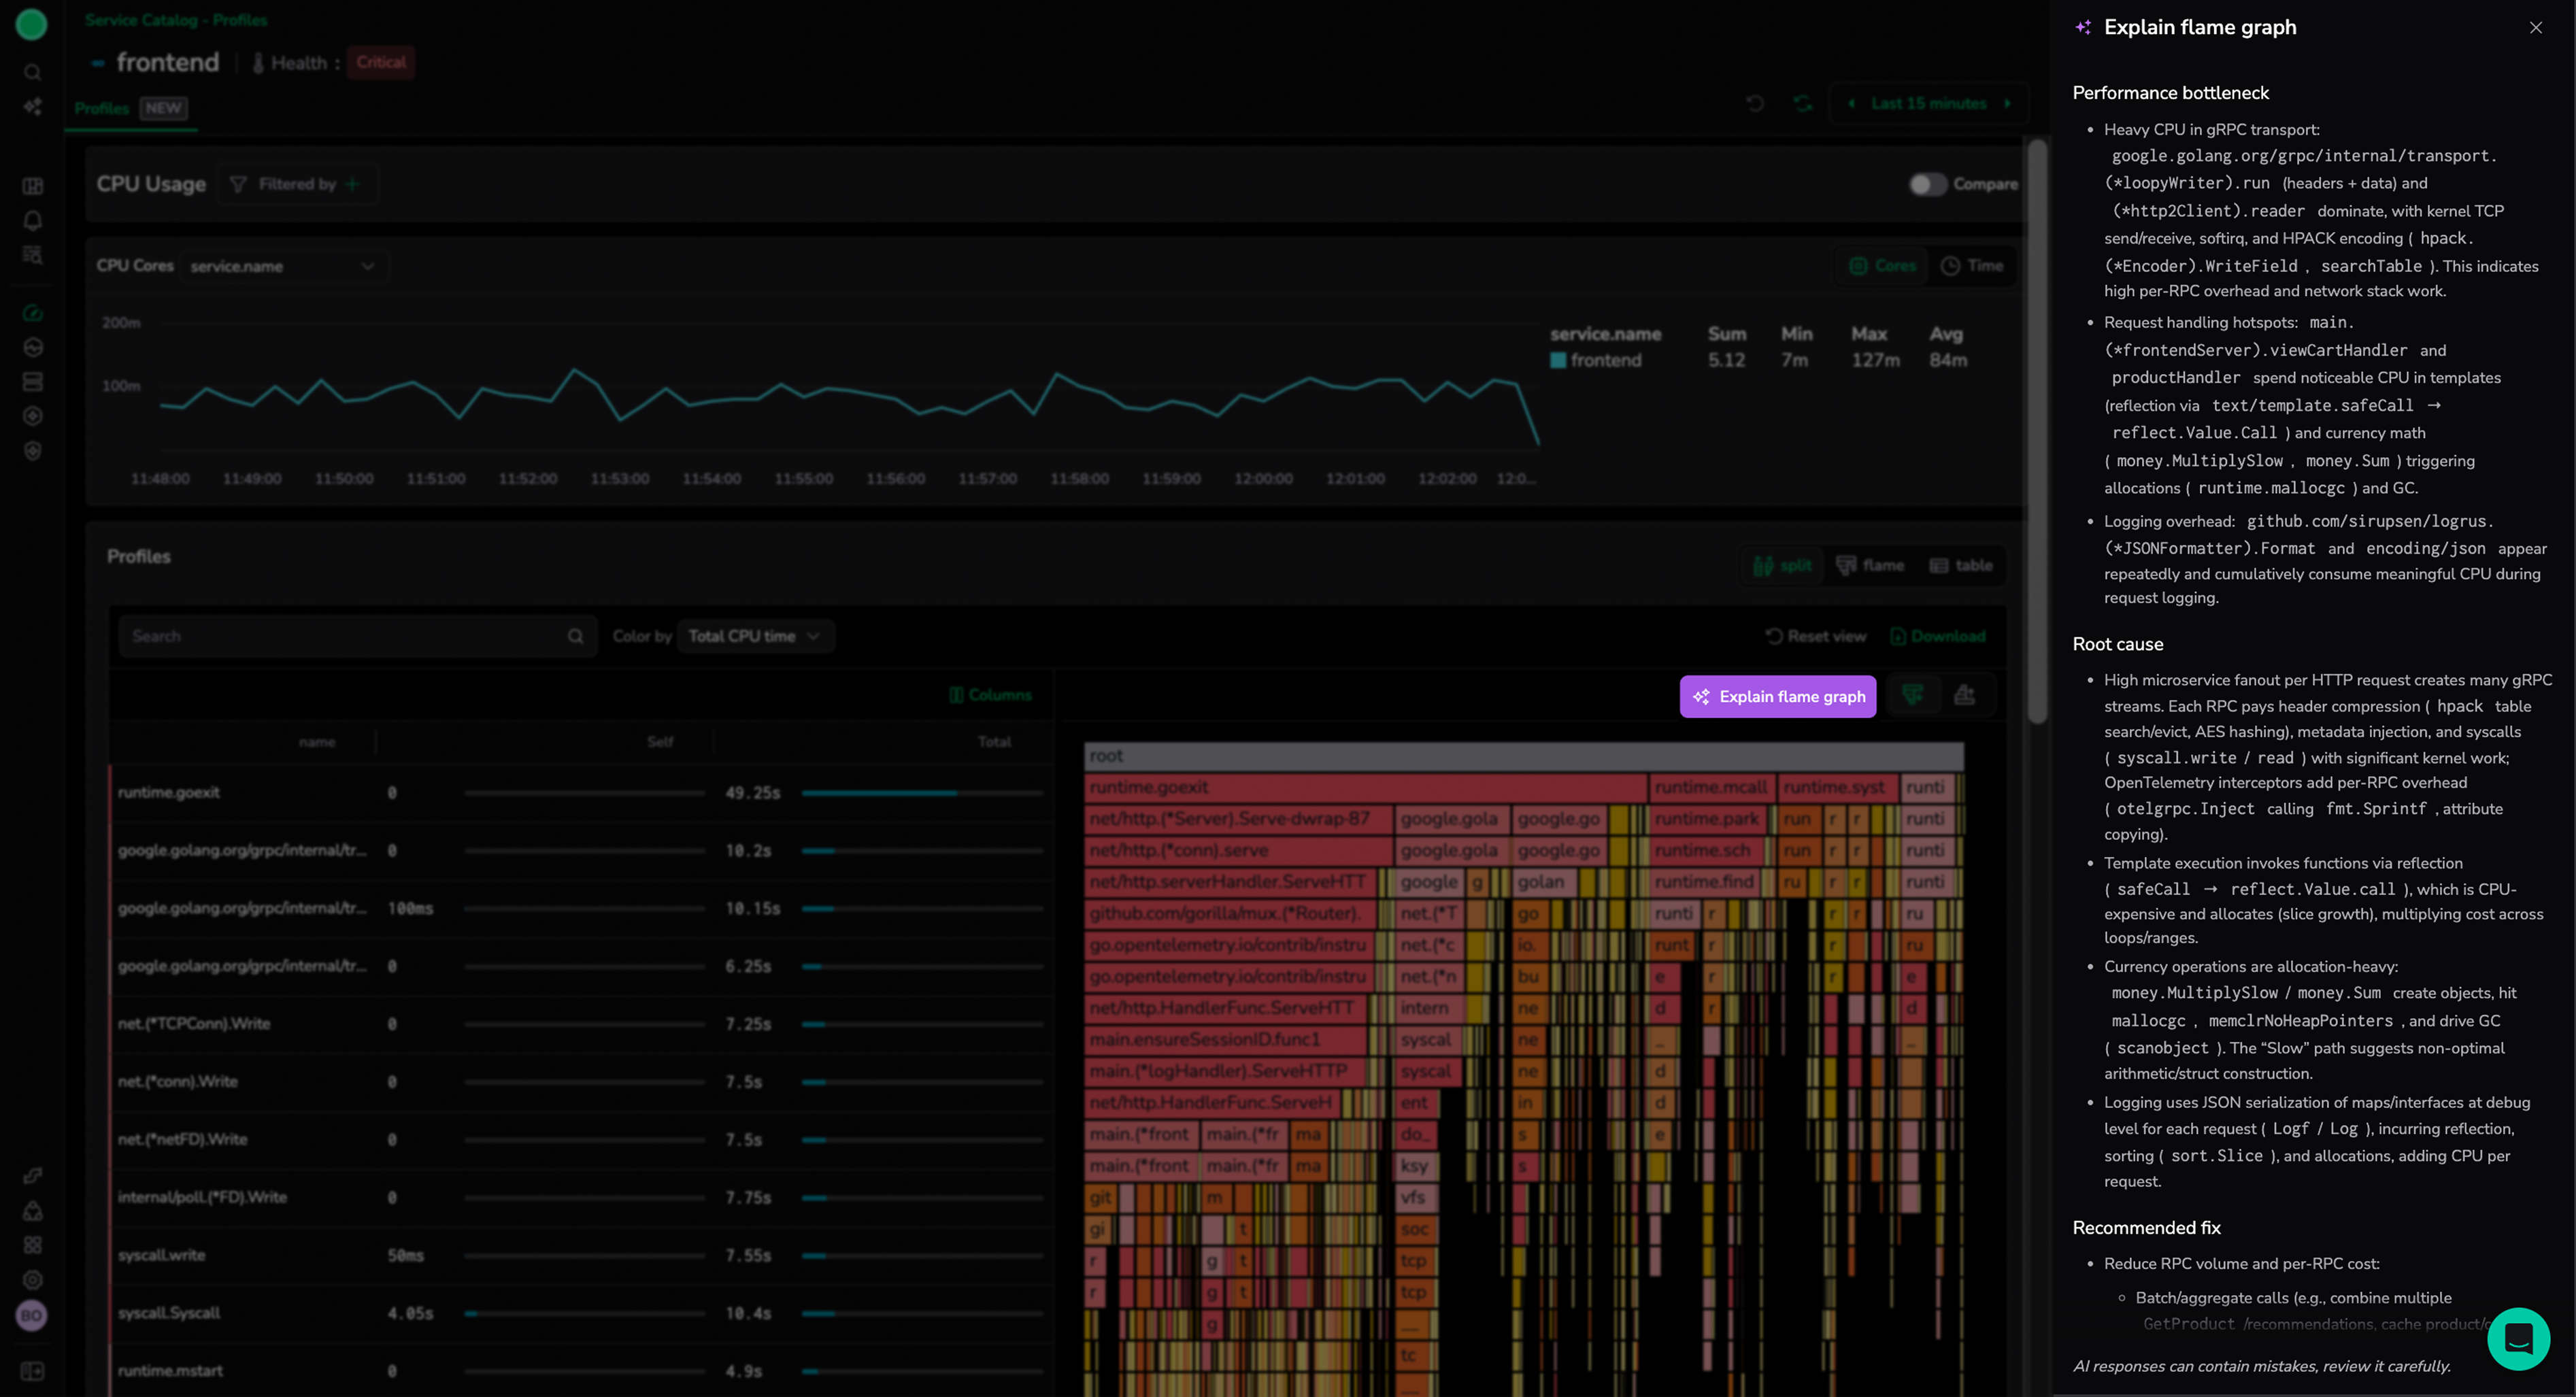Open alerts bell icon in sidebar

click(x=32, y=220)
